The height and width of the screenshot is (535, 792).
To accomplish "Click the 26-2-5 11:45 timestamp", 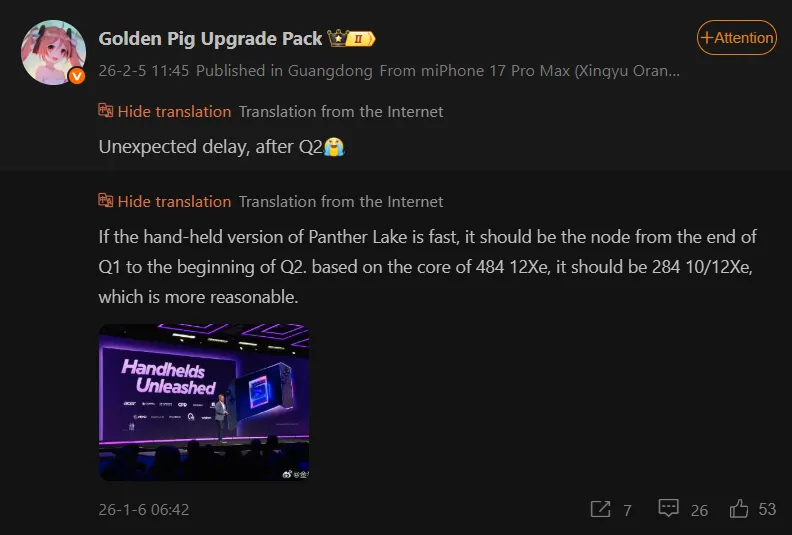I will click(143, 71).
